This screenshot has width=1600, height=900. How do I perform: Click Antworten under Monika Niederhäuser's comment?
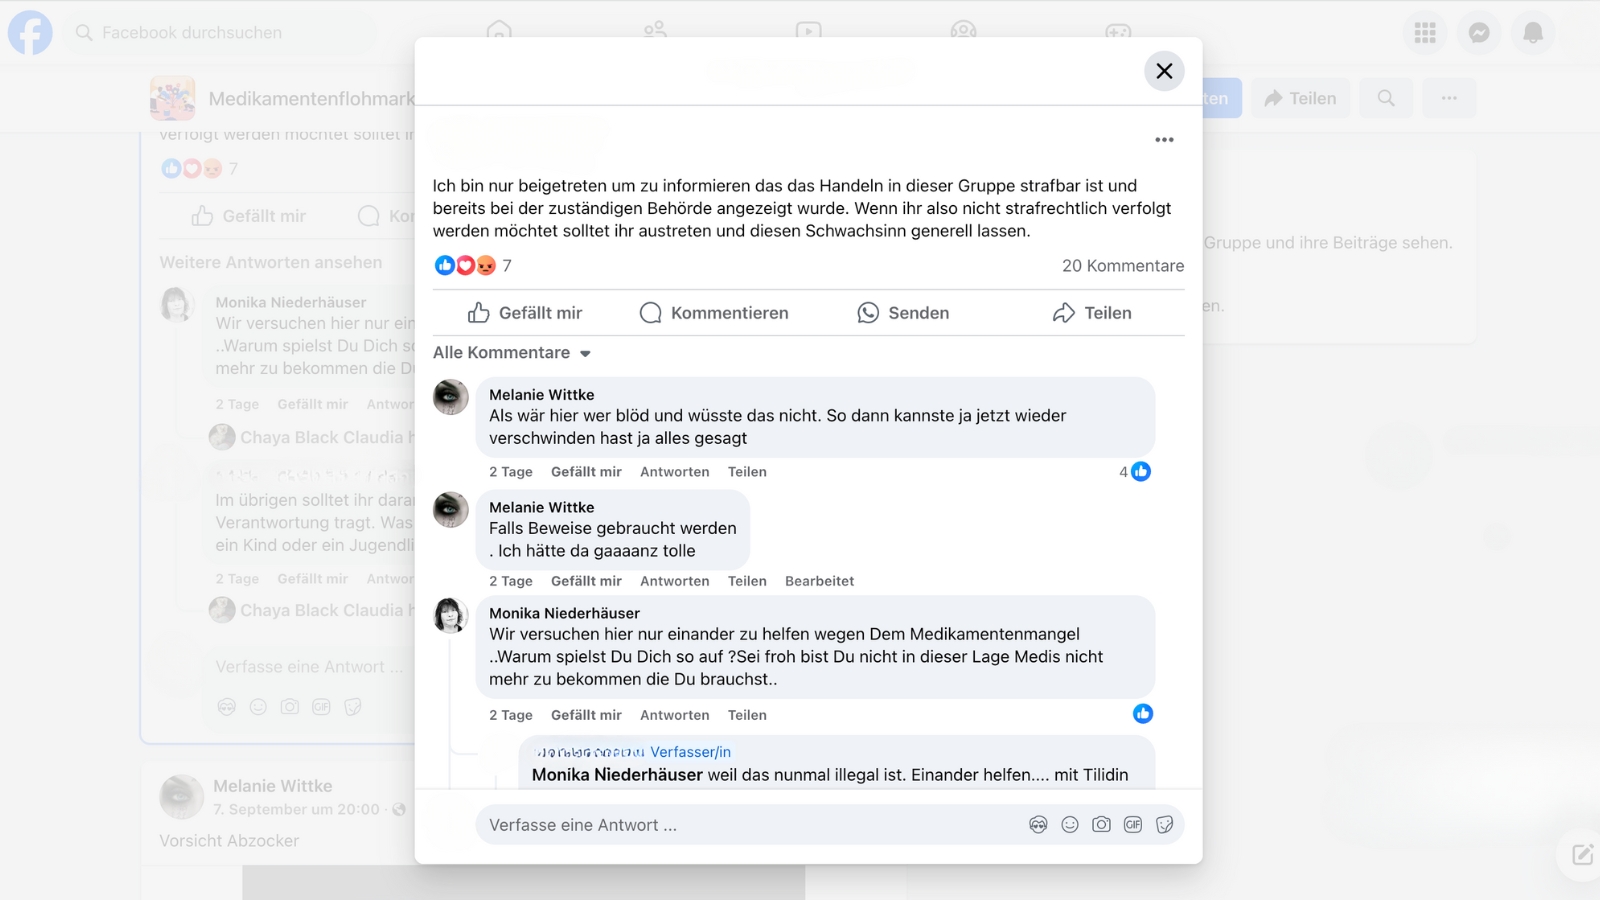click(x=674, y=715)
